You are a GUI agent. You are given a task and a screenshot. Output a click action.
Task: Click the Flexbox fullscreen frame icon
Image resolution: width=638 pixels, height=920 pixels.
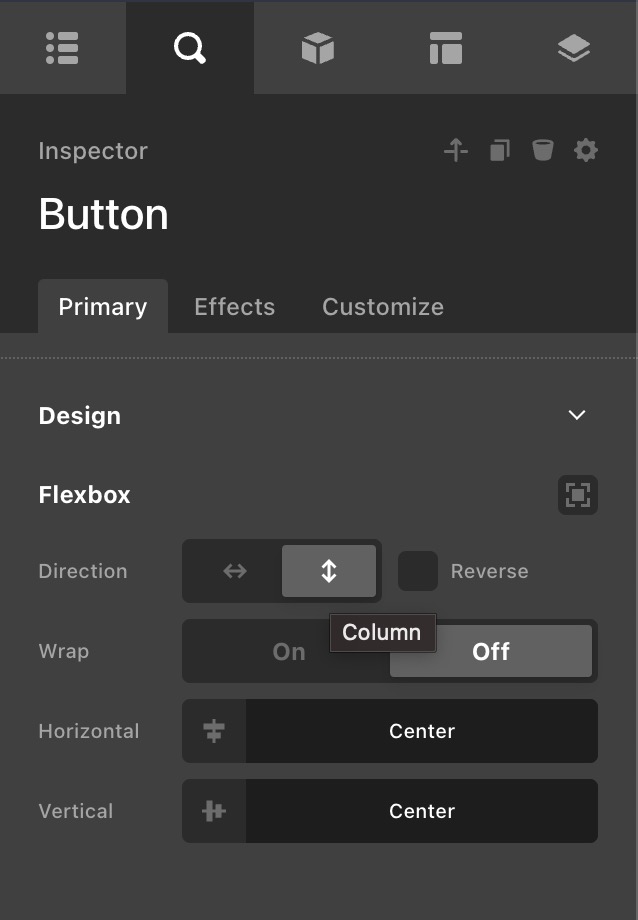point(578,495)
